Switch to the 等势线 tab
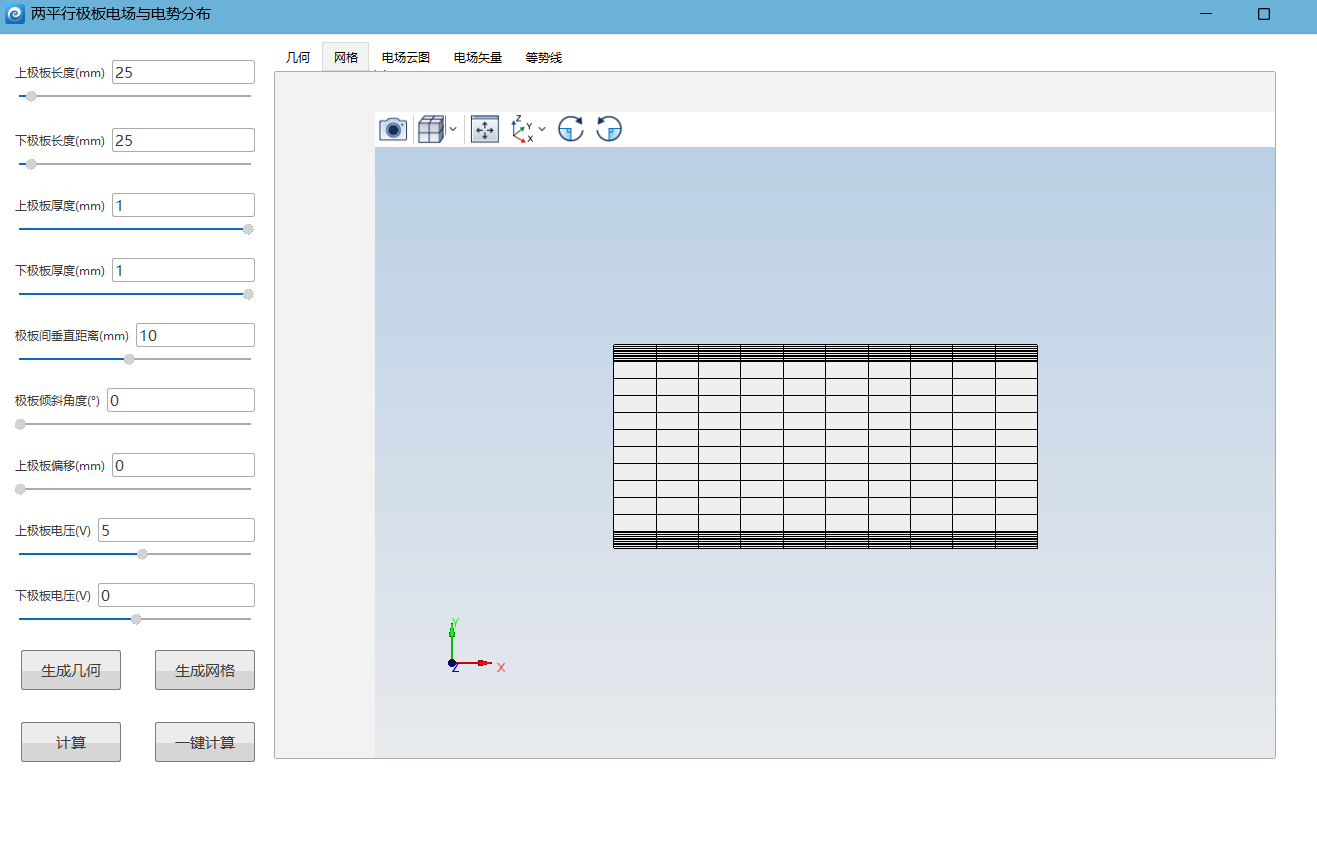1317x855 pixels. [544, 58]
